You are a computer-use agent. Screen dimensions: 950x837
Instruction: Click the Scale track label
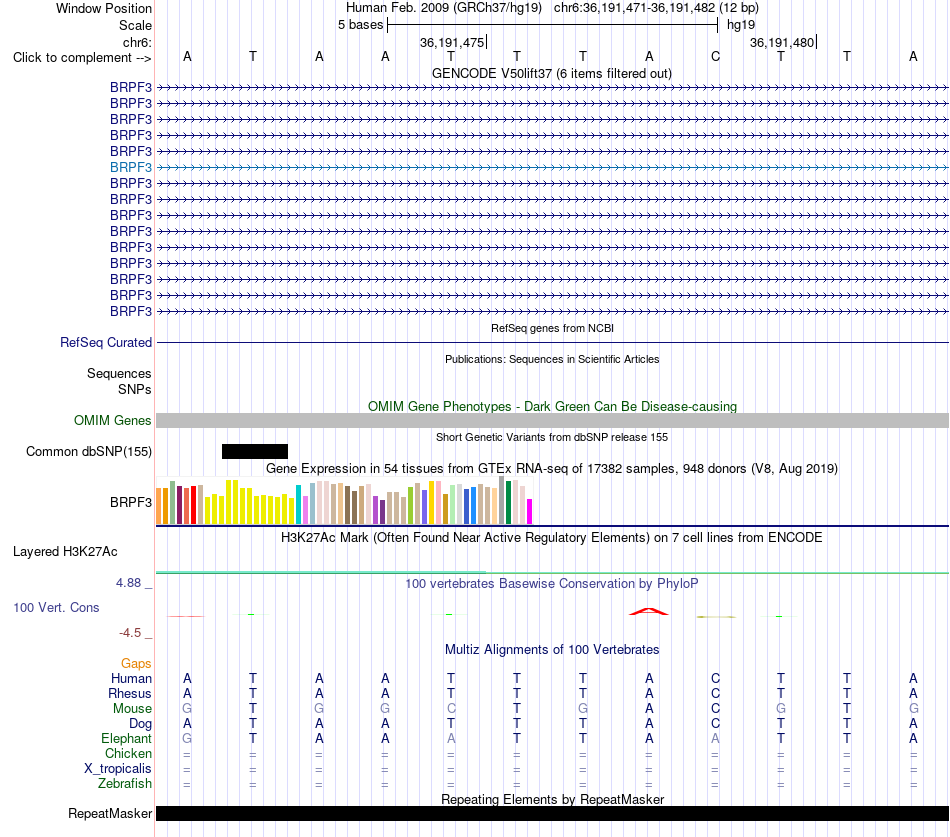point(135,25)
